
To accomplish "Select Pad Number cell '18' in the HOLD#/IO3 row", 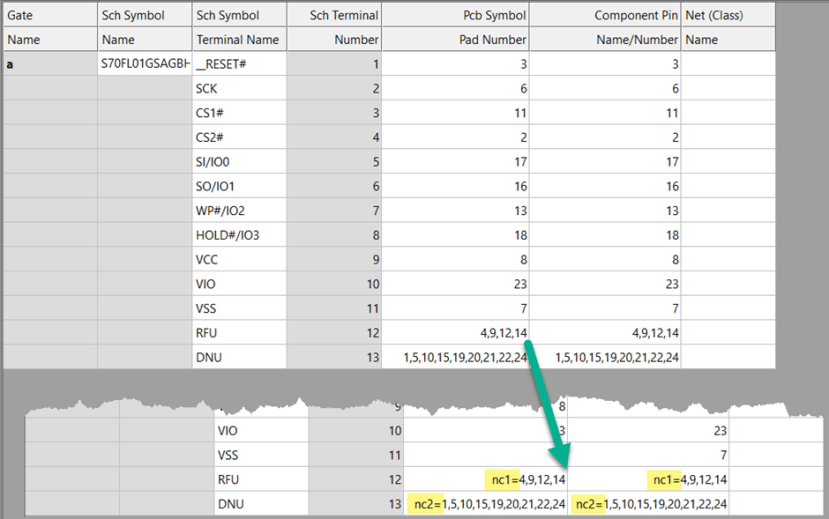I will tap(456, 235).
